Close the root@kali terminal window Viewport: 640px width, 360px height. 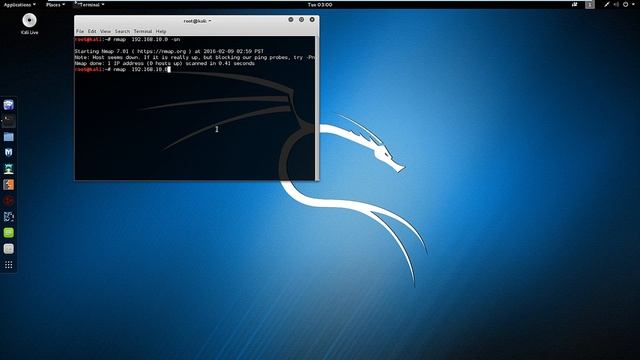(x=312, y=20)
